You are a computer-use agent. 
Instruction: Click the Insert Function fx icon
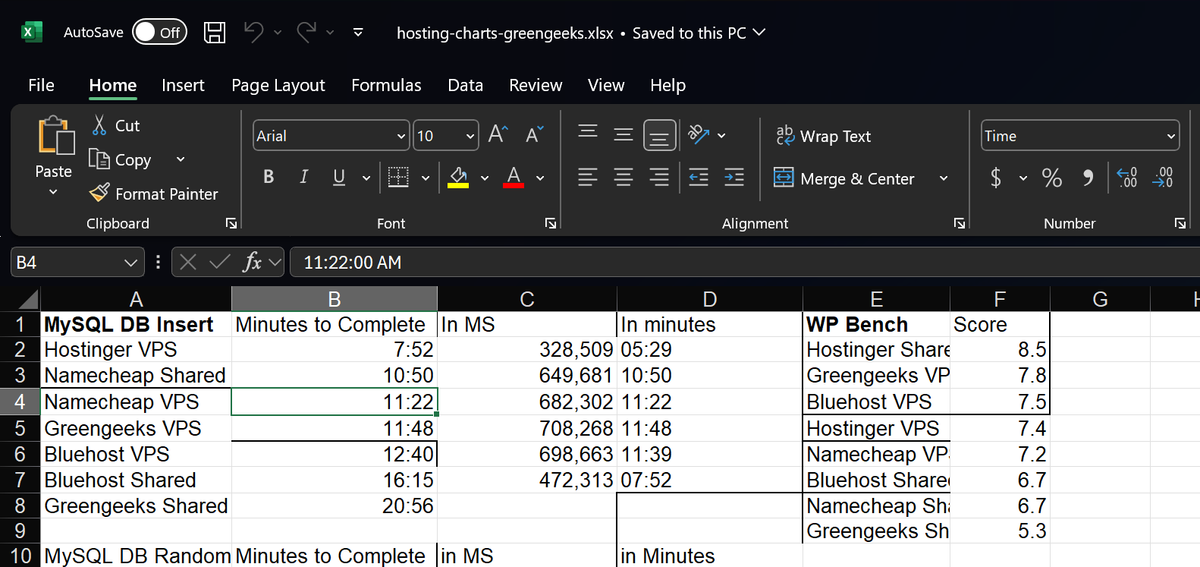point(252,262)
